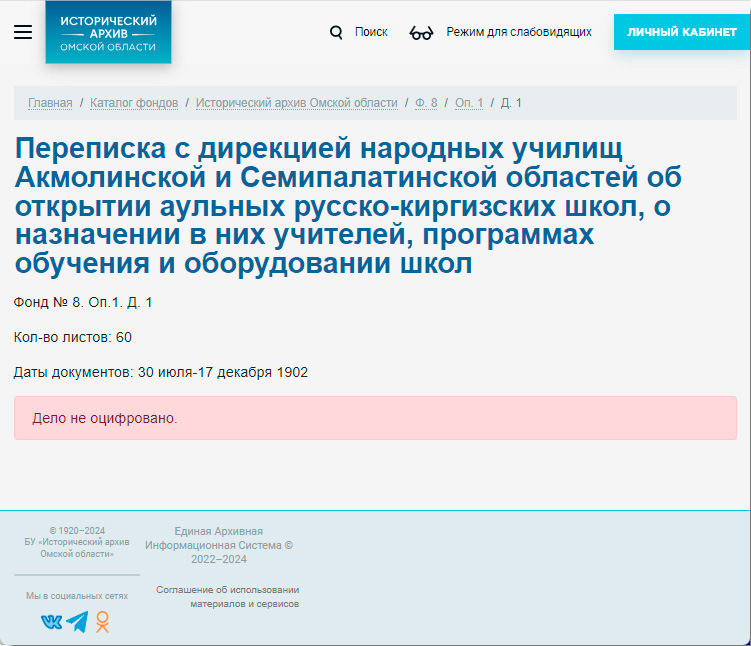Open Личный кабинет

[681, 32]
